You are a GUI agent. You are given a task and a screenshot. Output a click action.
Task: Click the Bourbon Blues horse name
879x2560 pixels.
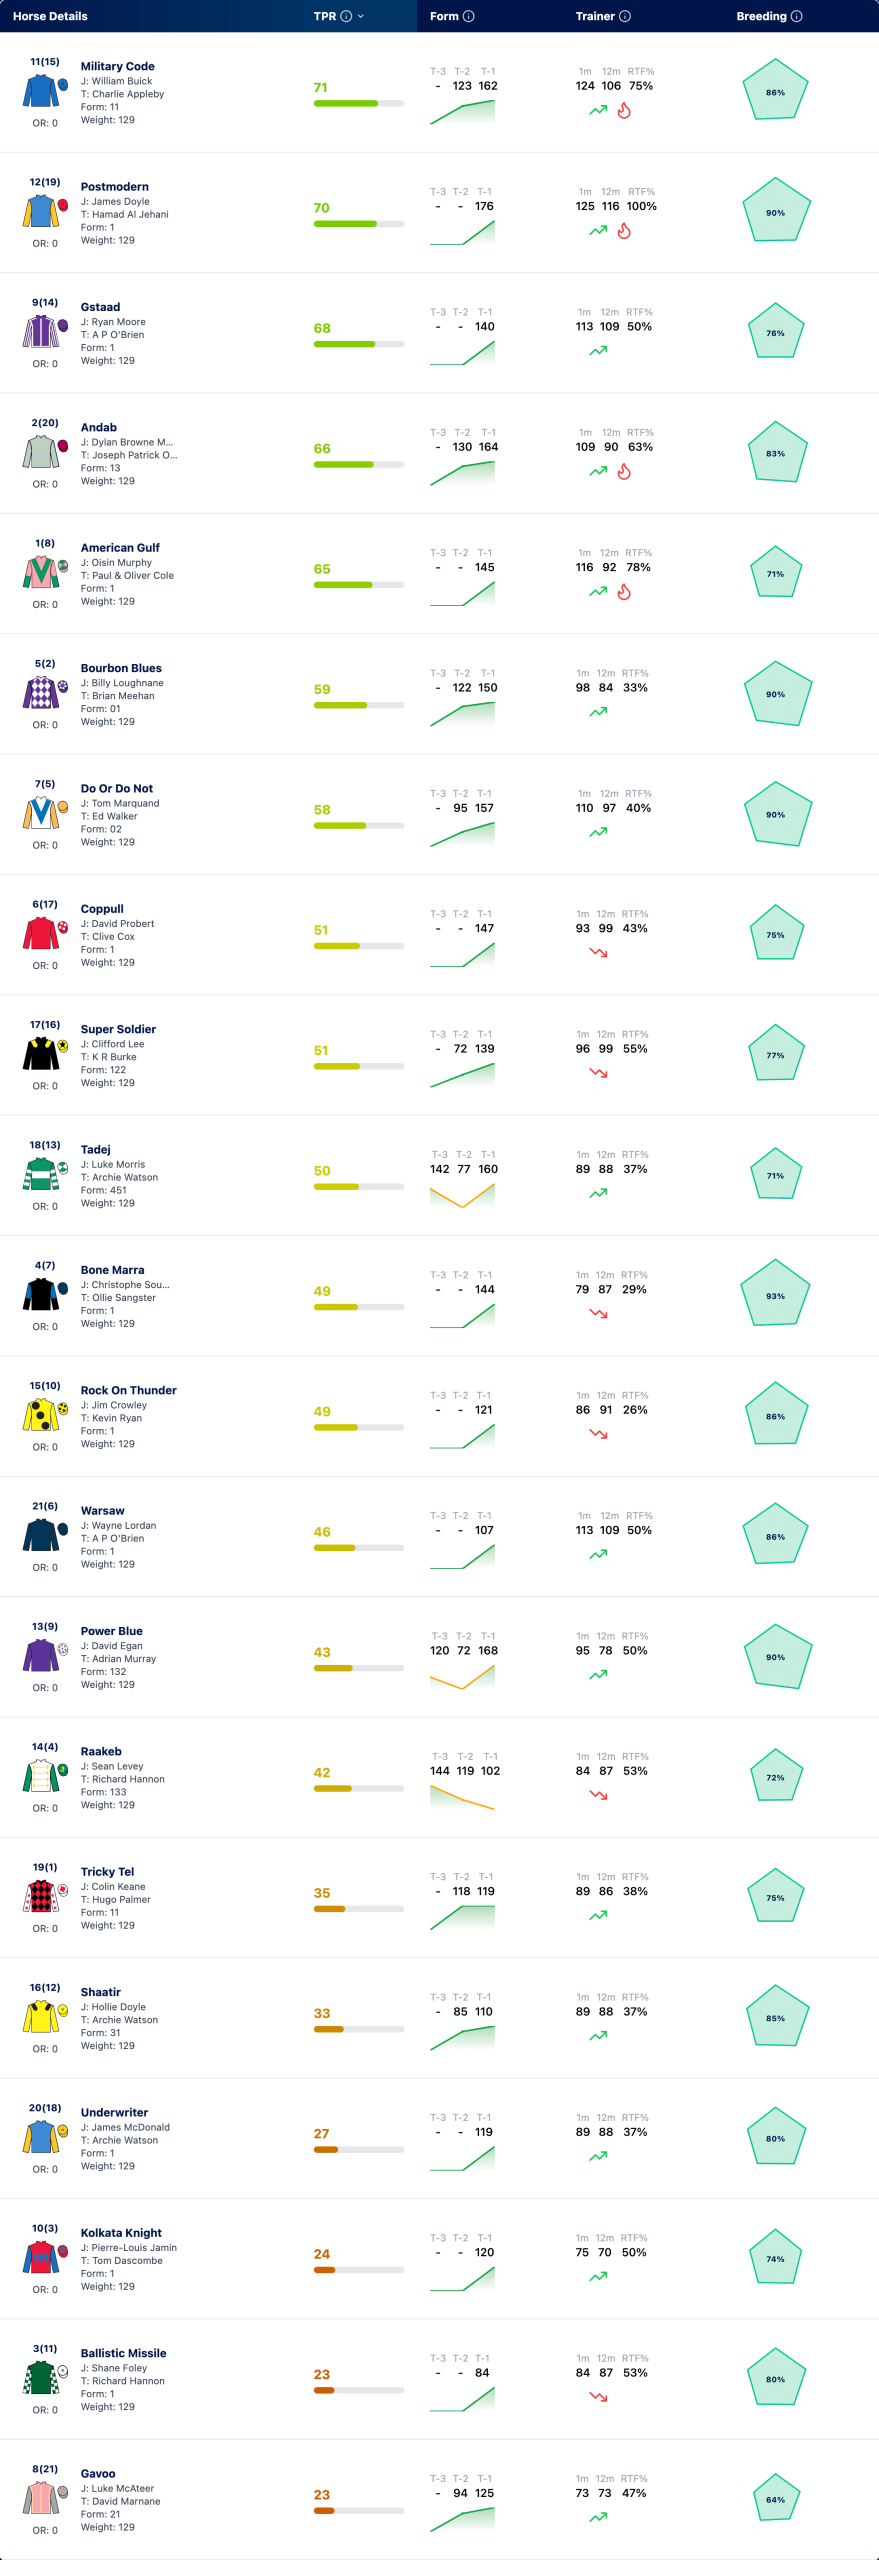(x=121, y=668)
